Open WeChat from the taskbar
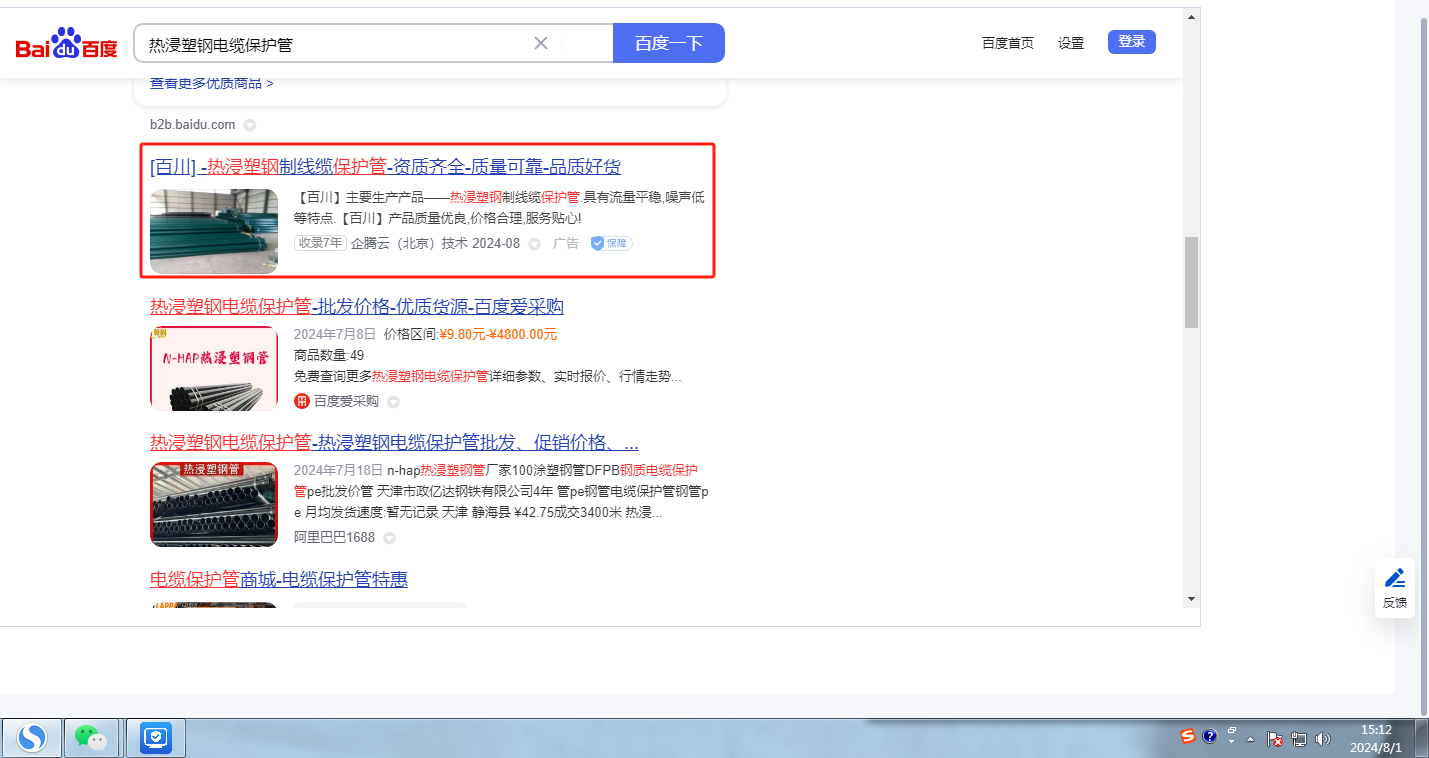The height and width of the screenshot is (758, 1429). pyautogui.click(x=91, y=738)
